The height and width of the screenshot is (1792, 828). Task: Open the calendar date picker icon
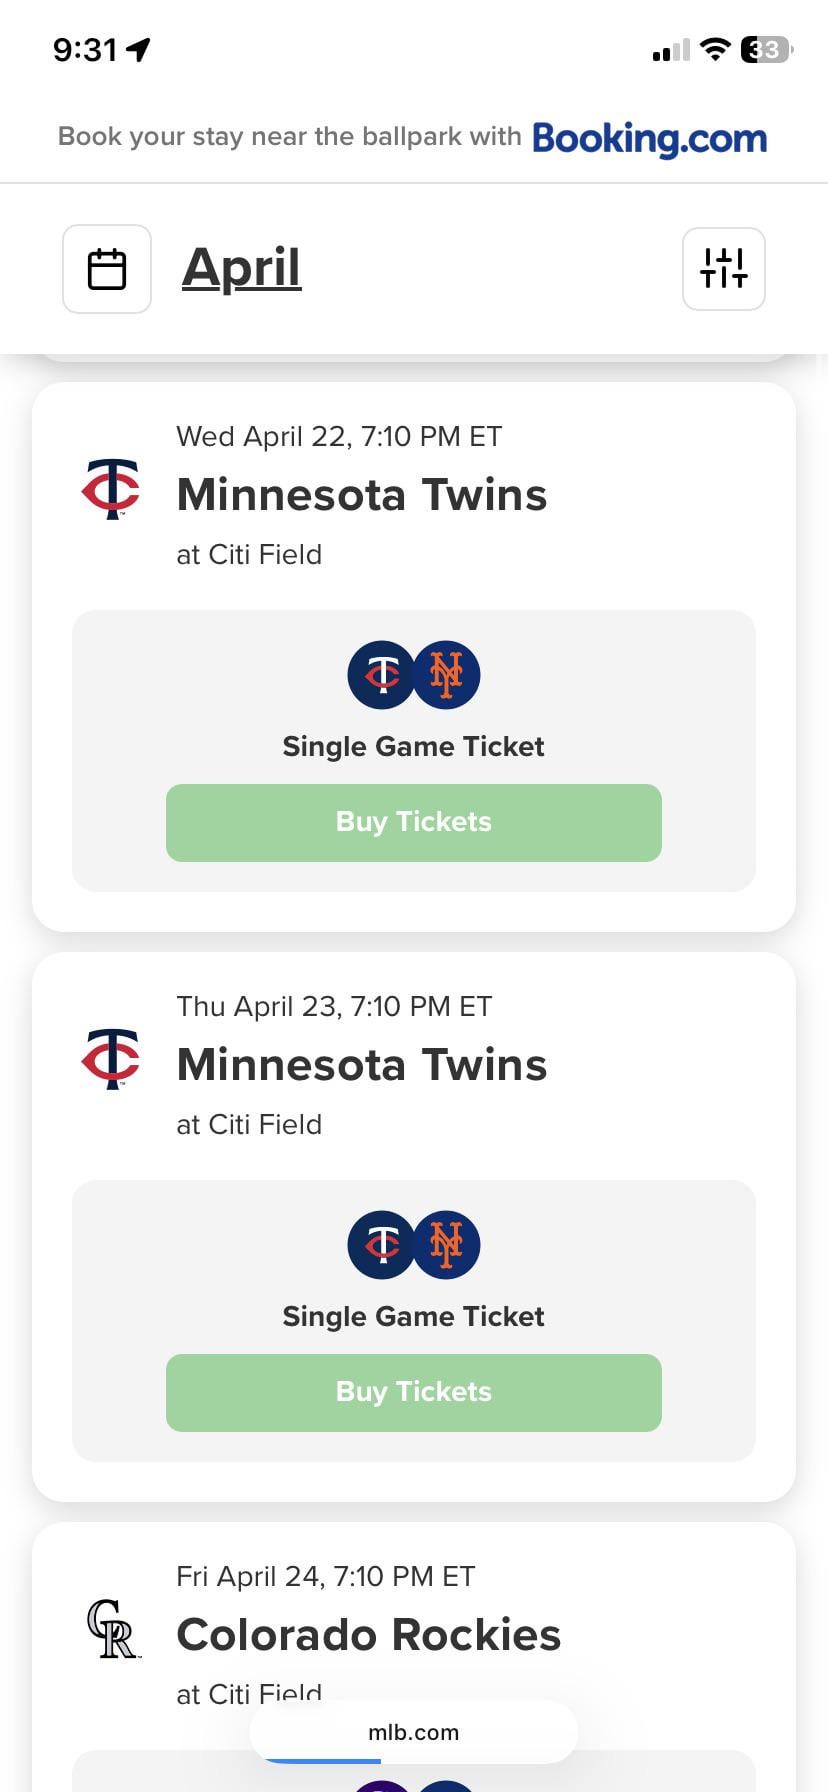click(107, 269)
